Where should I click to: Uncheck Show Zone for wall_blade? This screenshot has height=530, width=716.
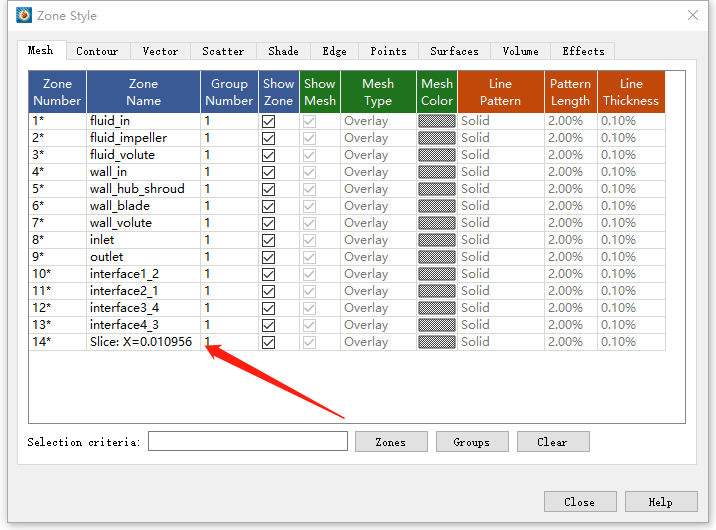(268, 206)
